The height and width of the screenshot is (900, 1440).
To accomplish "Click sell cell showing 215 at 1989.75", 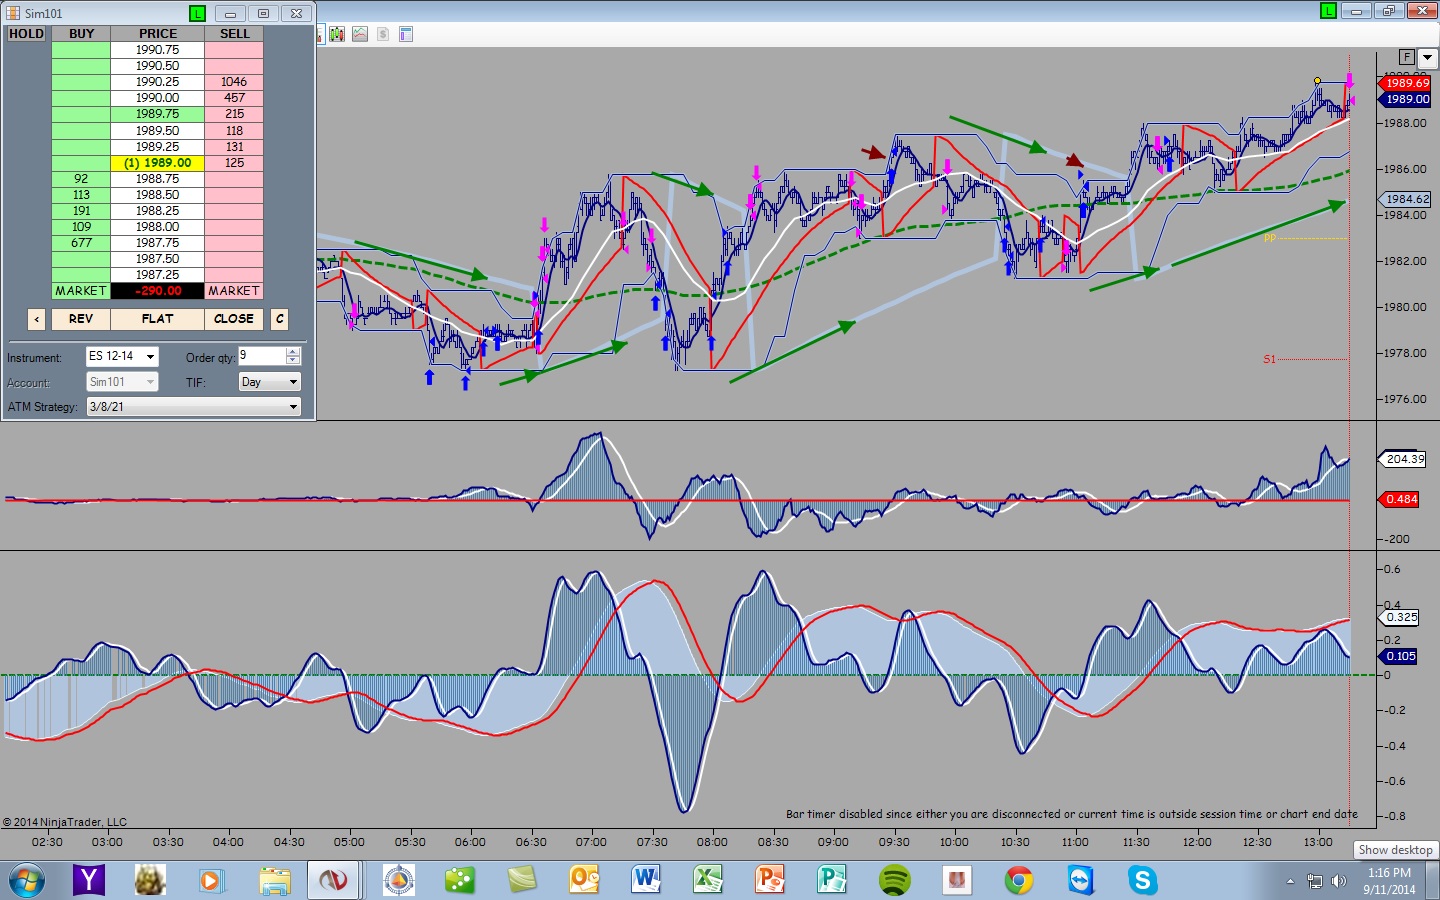I will [x=234, y=114].
